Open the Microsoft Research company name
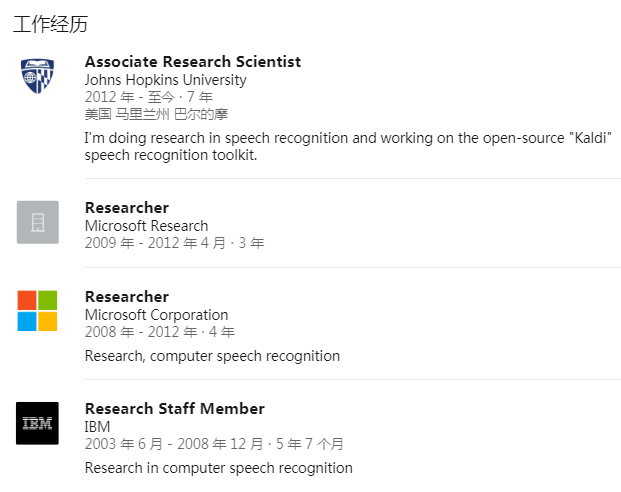This screenshot has height=492, width=621. 146,226
